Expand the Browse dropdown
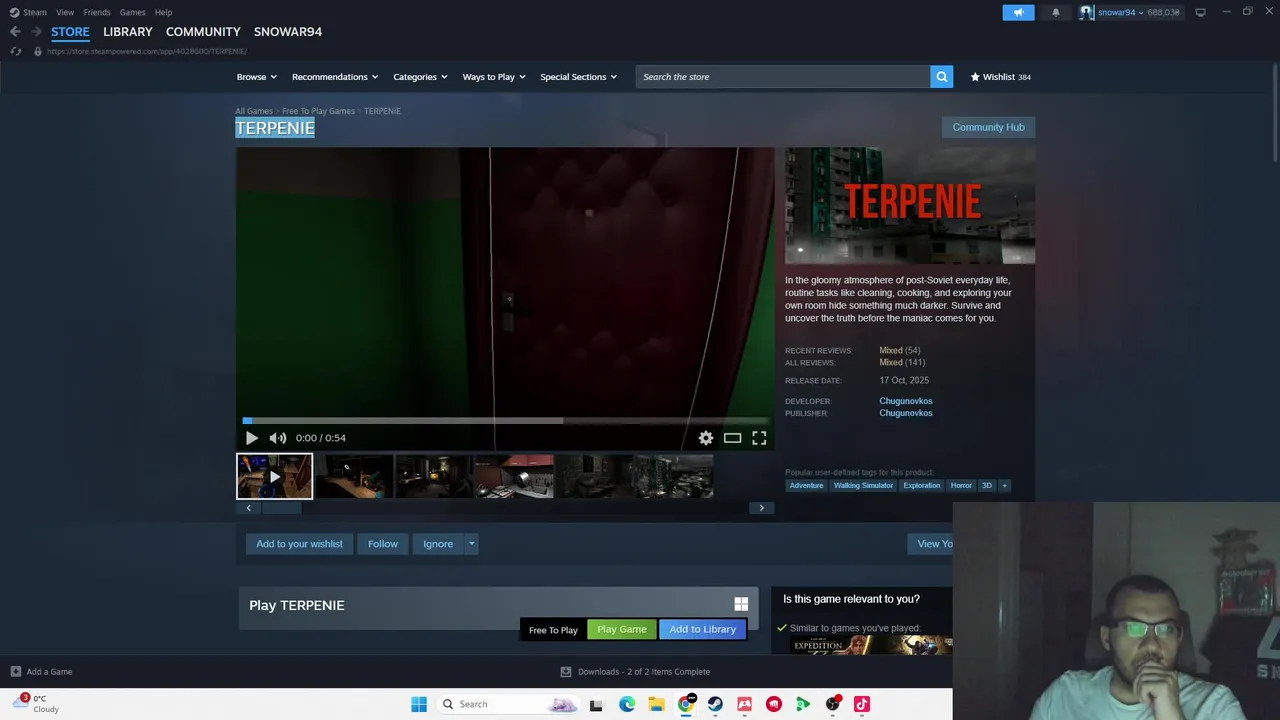 click(x=256, y=77)
